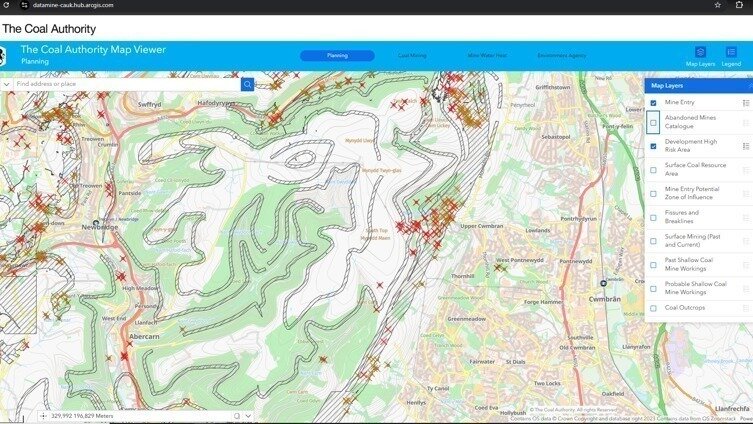Uncheck the Mine Entry layer
This screenshot has height=424, width=753.
pyautogui.click(x=654, y=102)
